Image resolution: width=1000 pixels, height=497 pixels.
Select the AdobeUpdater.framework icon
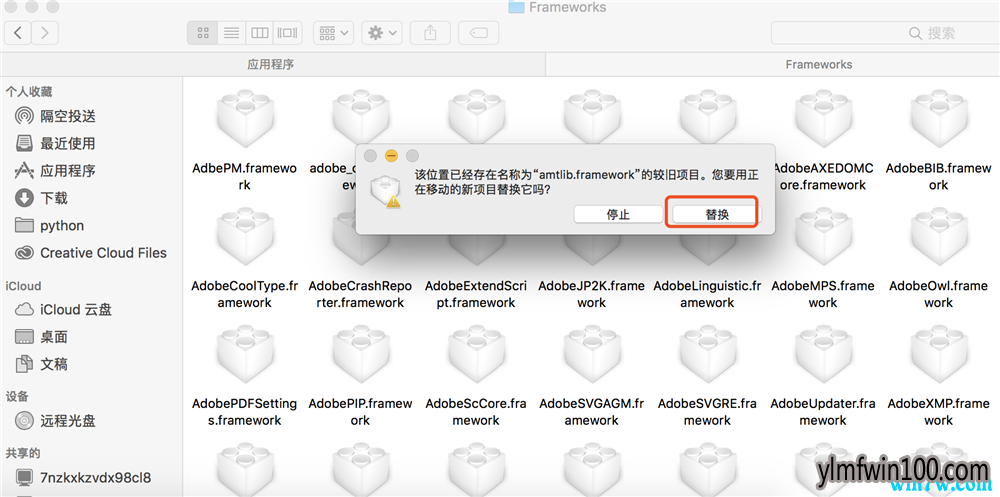(823, 355)
